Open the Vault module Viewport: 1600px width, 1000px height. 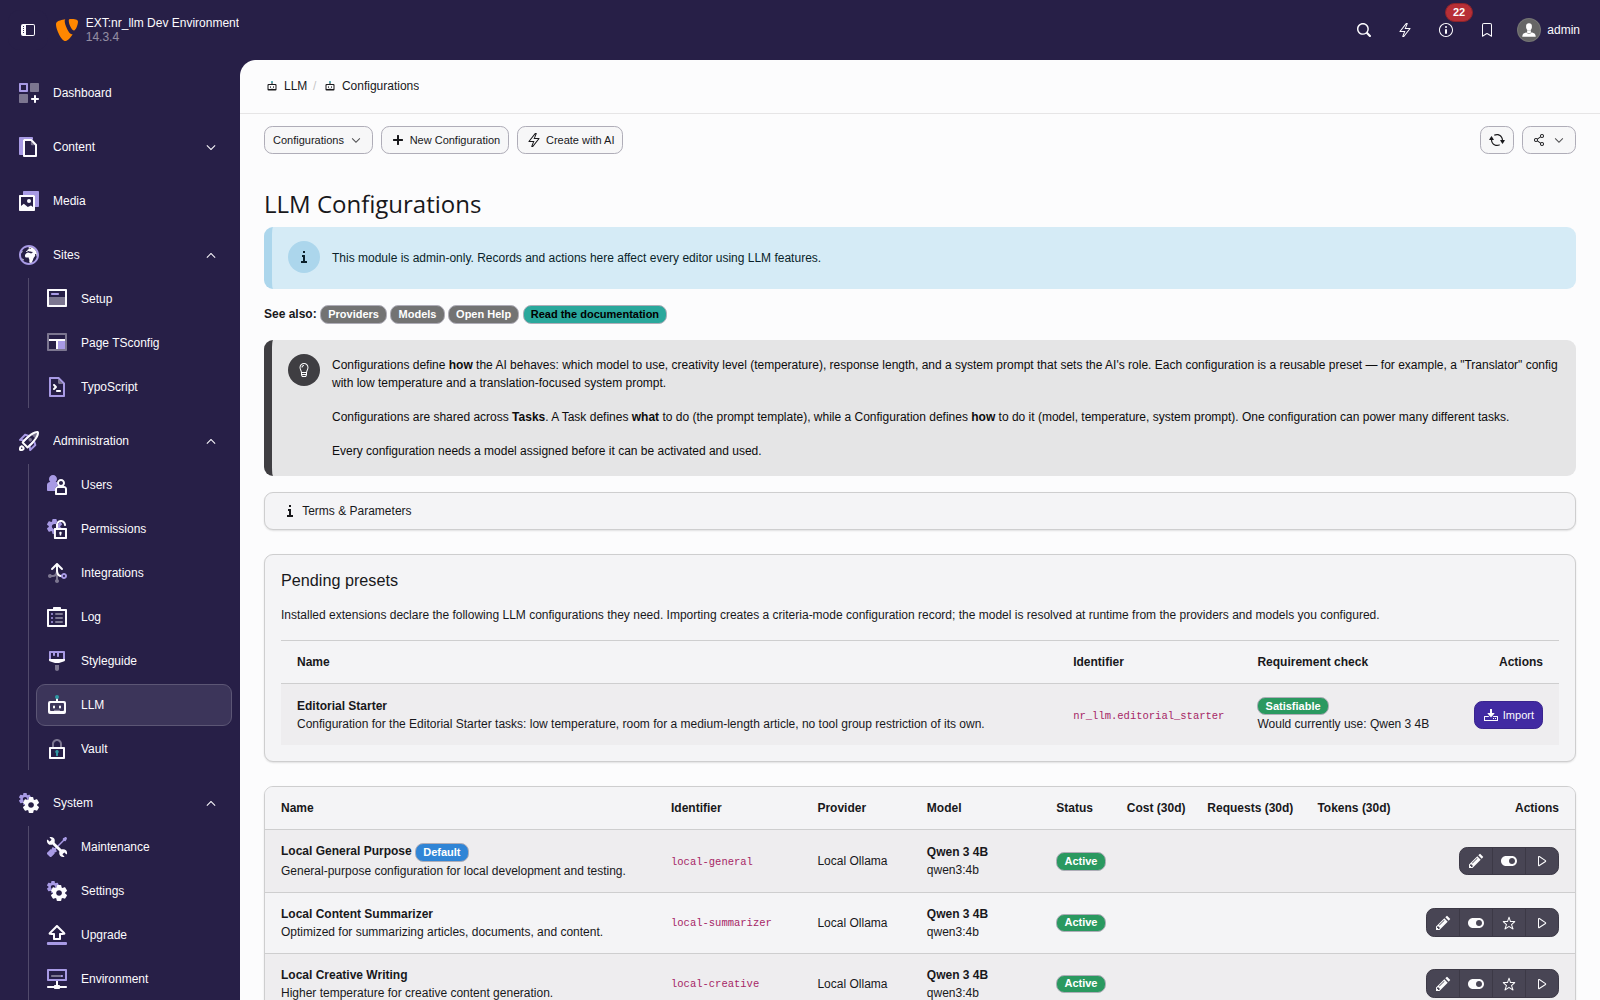pos(134,749)
